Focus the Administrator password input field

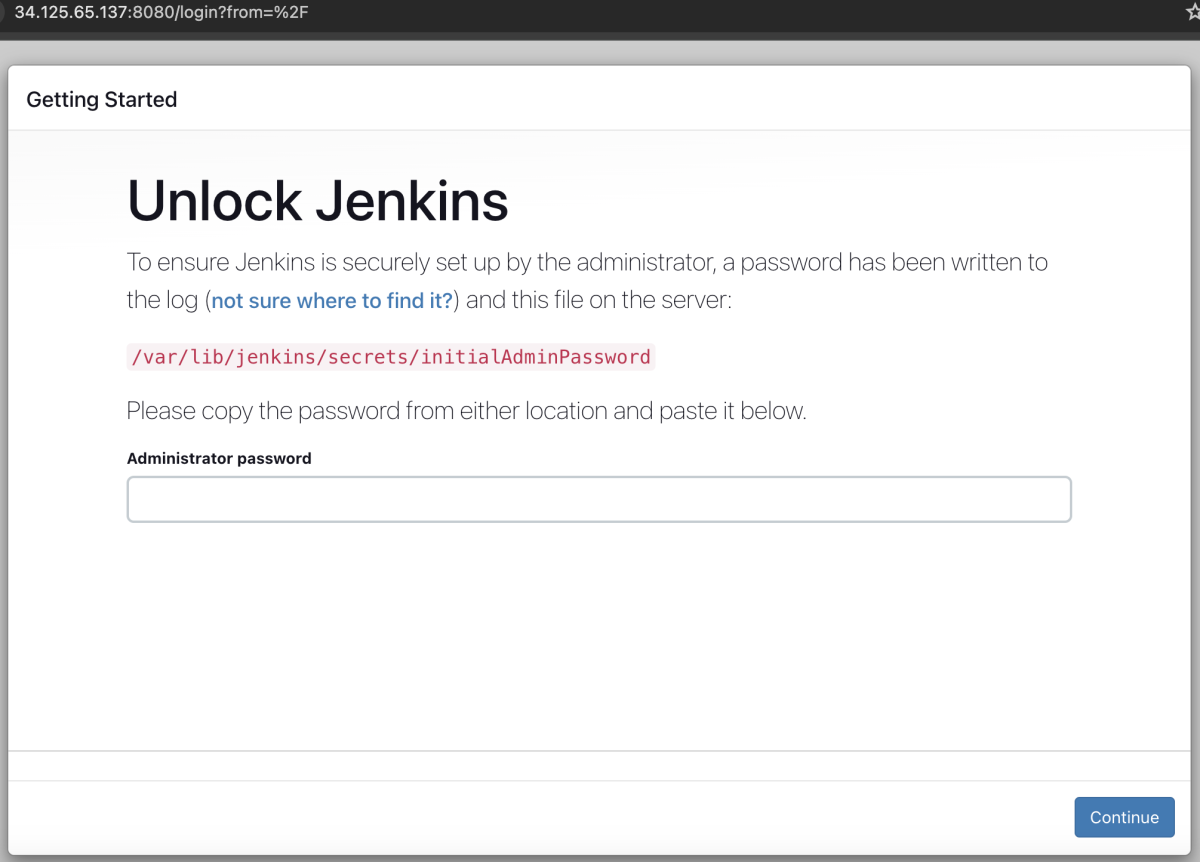pyautogui.click(x=599, y=499)
